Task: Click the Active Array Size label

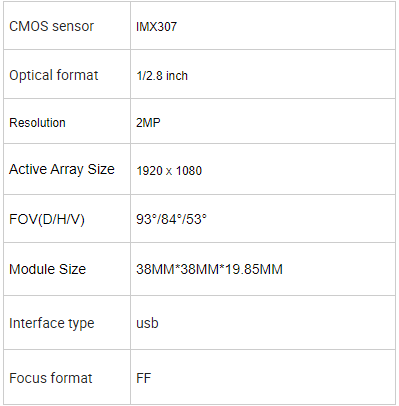Action: coord(62,169)
